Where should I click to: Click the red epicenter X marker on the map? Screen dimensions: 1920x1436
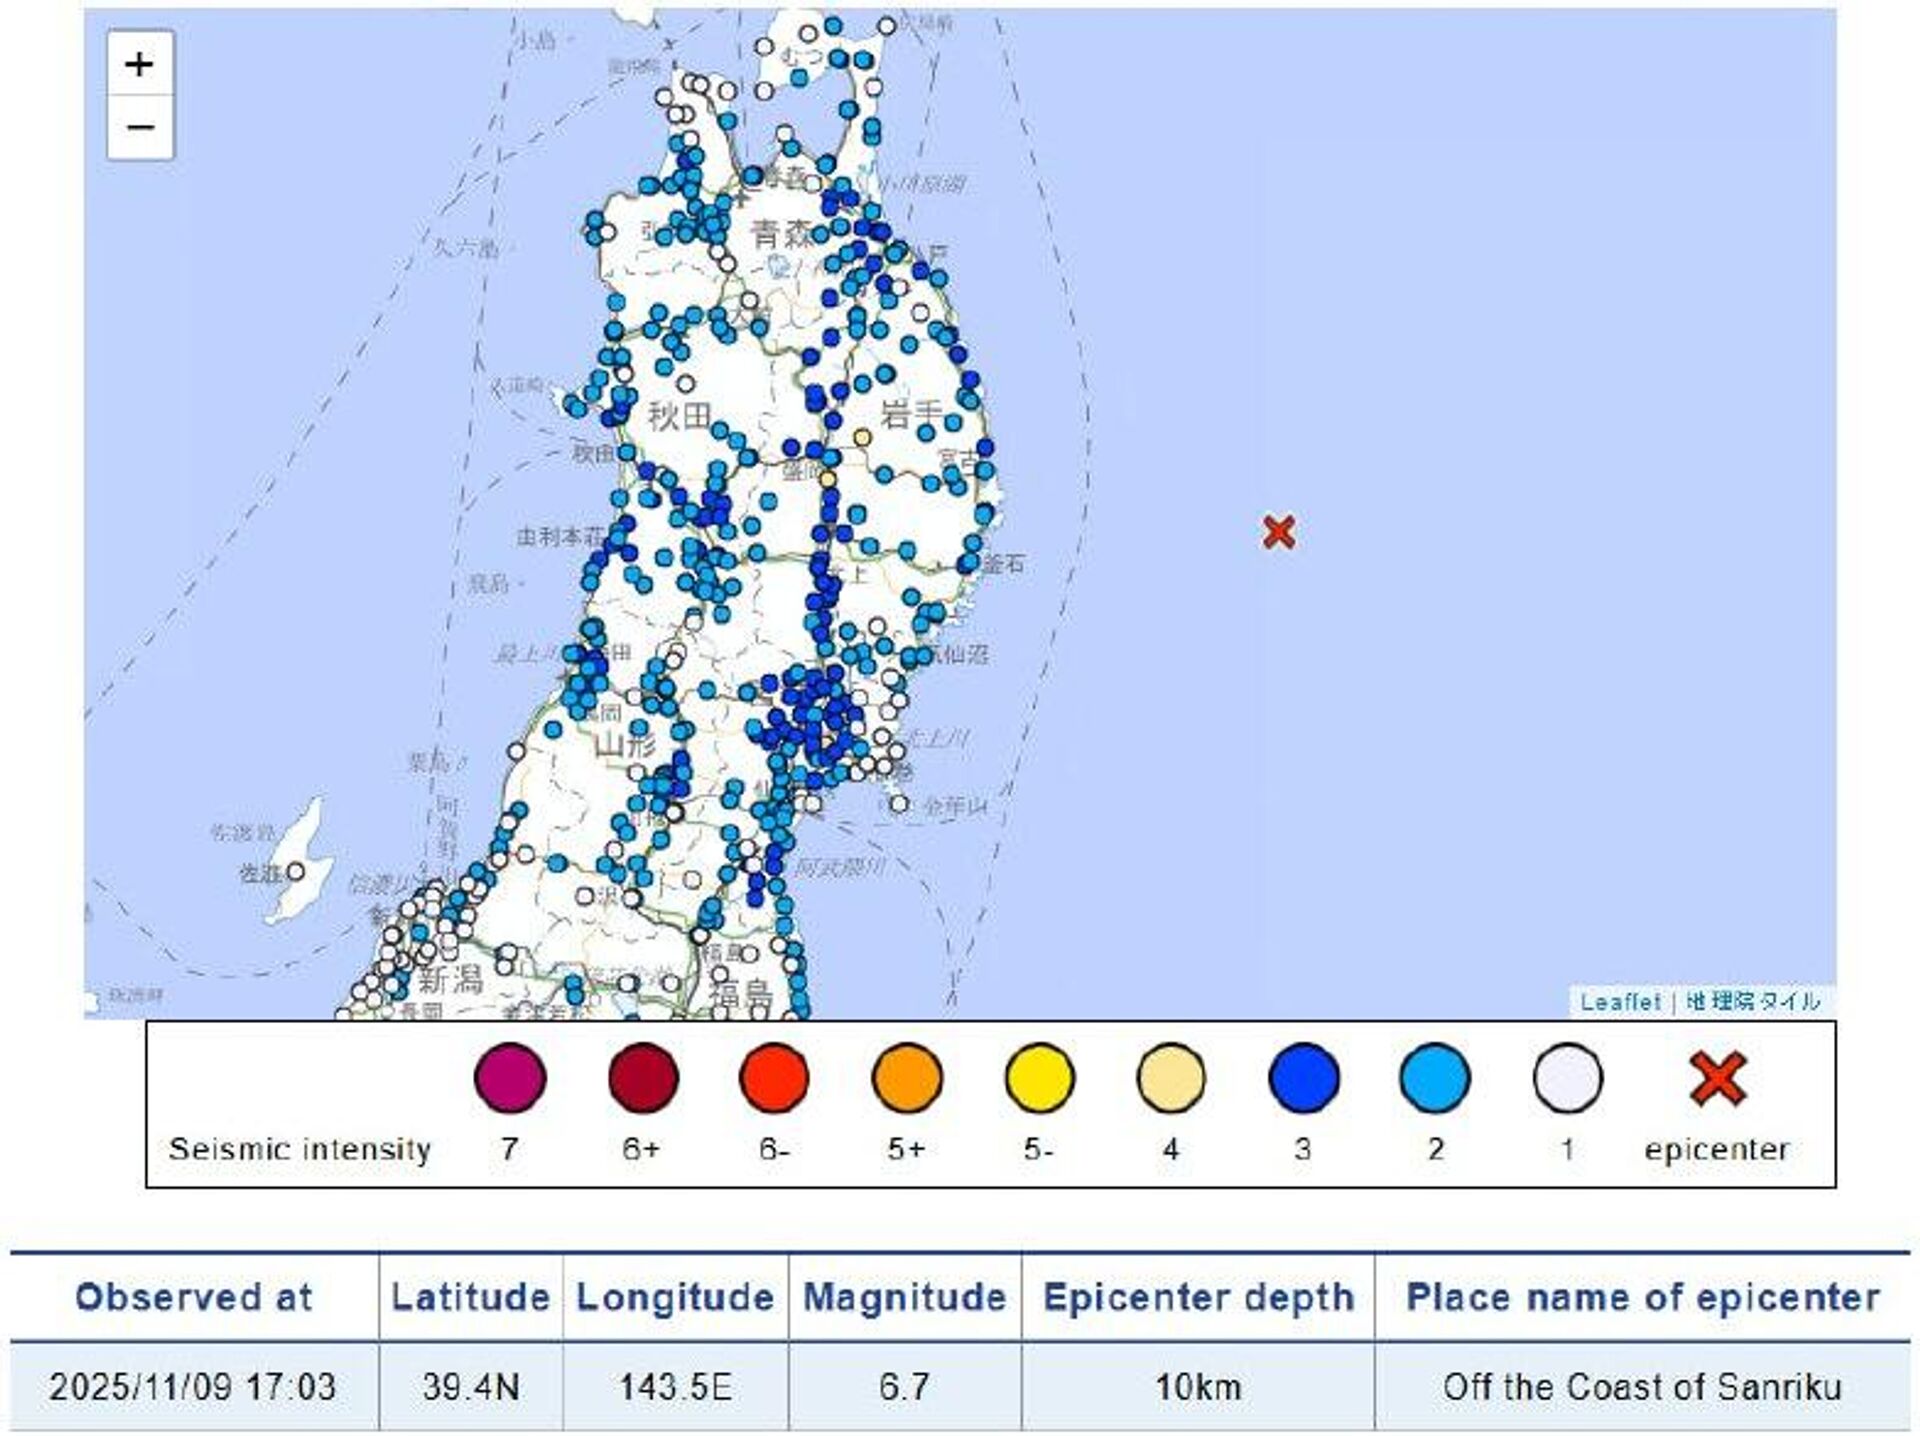click(x=1279, y=532)
